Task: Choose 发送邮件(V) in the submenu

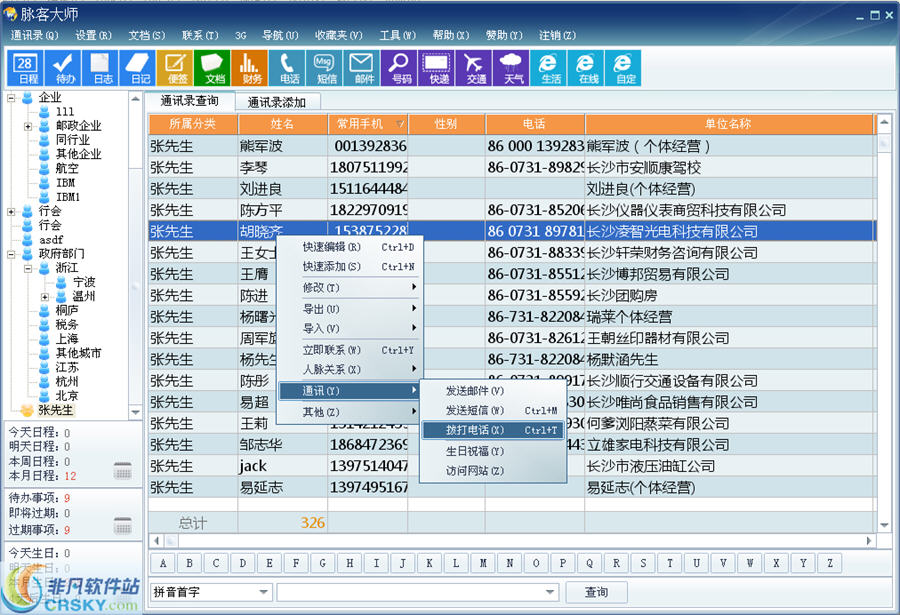Action: point(494,391)
